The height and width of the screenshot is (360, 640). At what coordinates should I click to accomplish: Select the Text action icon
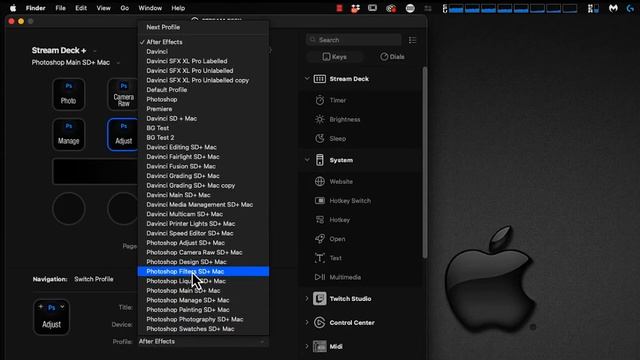coord(320,258)
